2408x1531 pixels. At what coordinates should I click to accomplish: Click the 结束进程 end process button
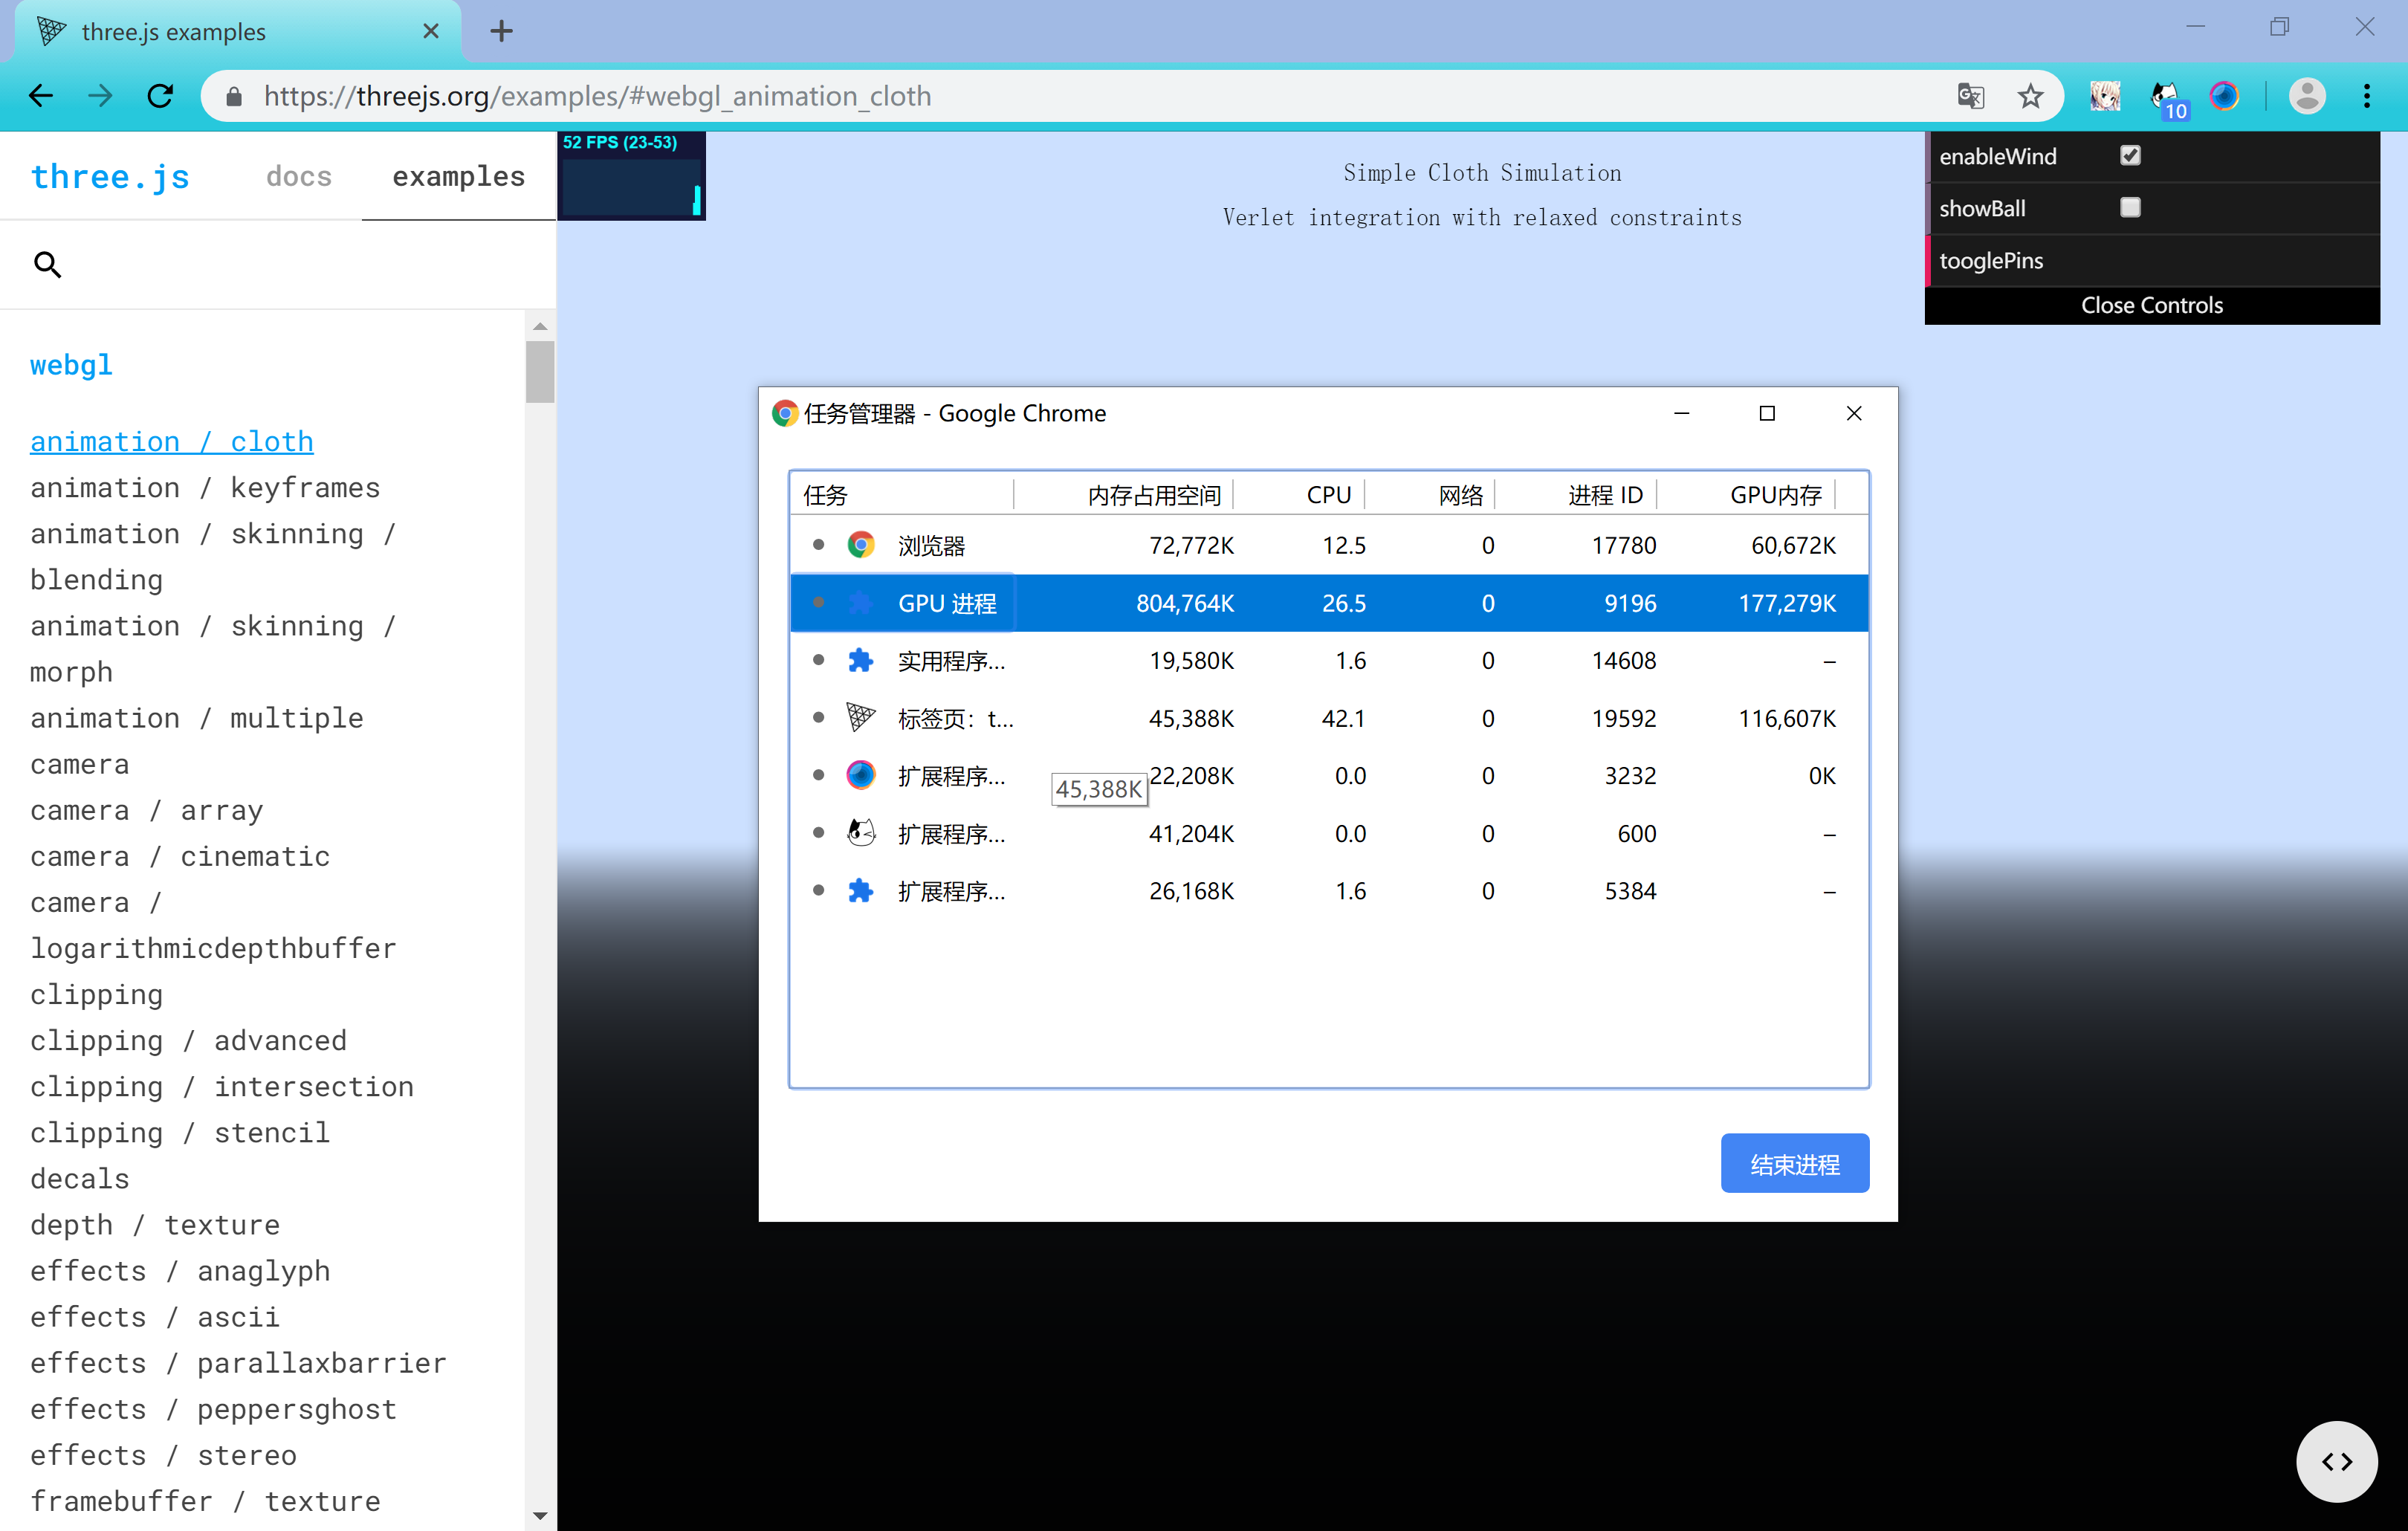(x=1793, y=1164)
